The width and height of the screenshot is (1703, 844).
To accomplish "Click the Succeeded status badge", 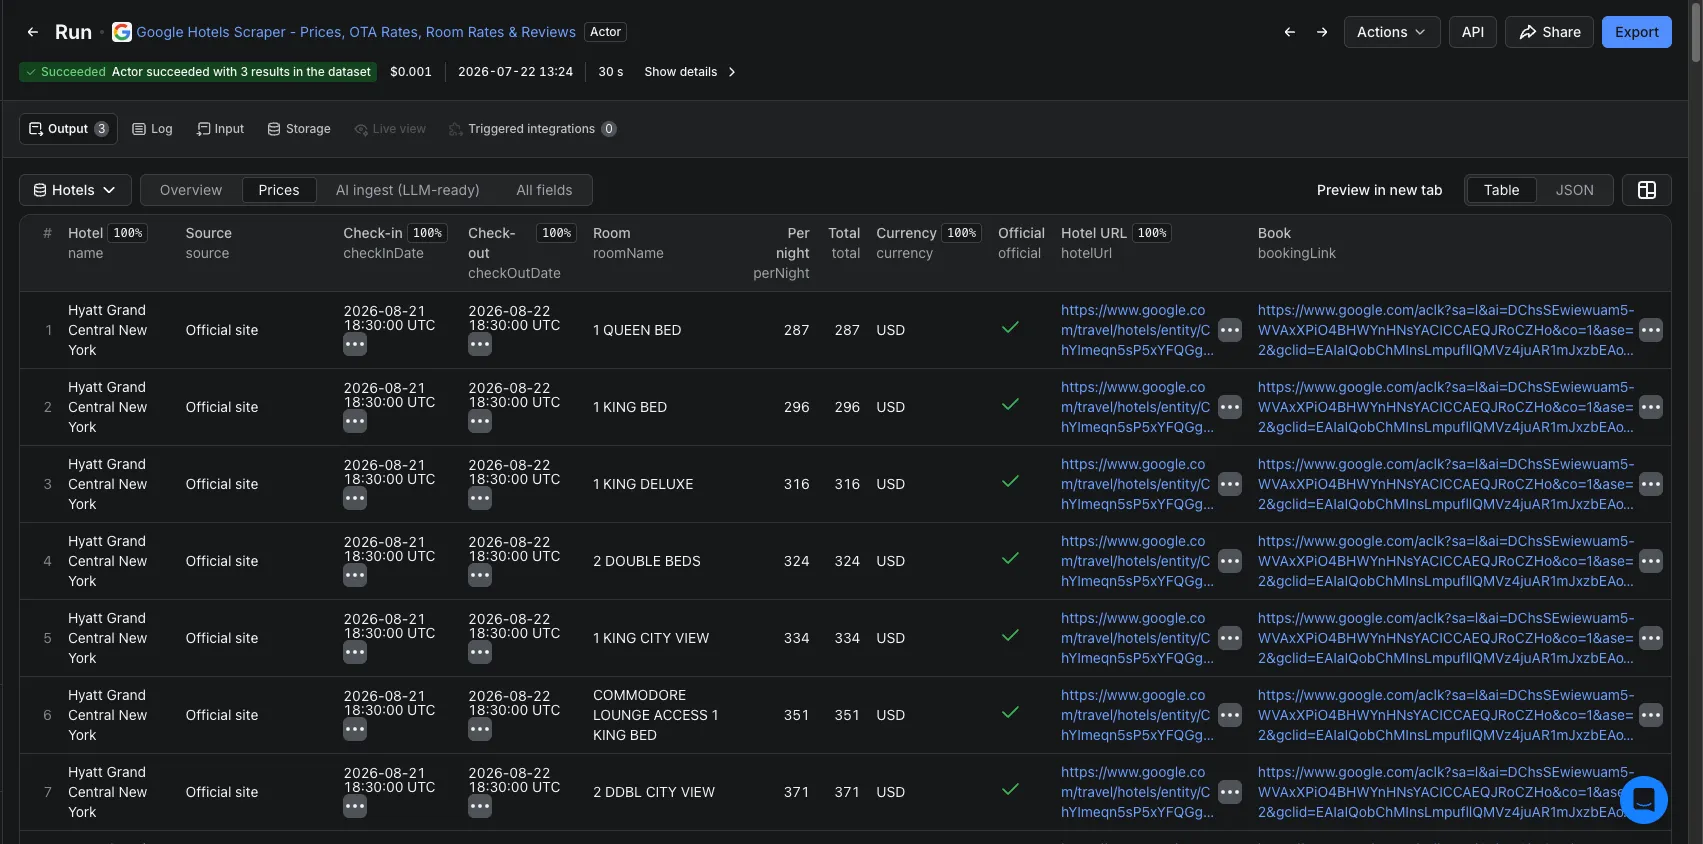I will (198, 72).
